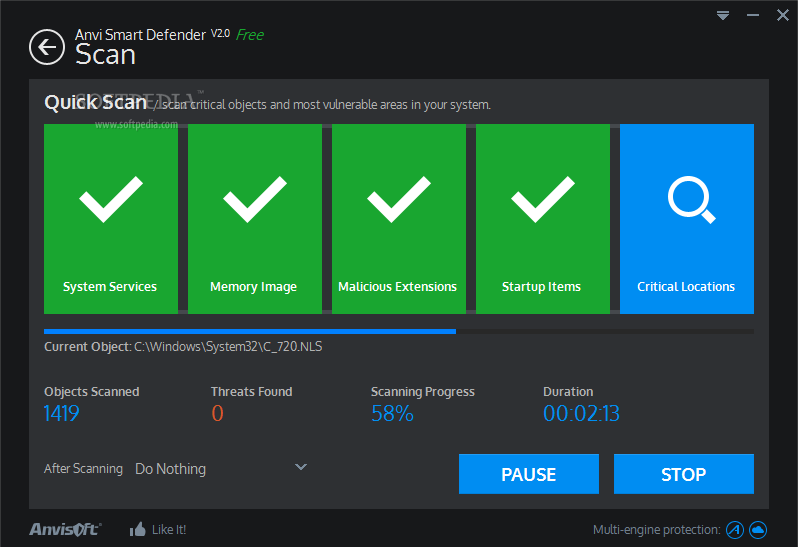
Task: Click the 'Multi-engine protection:' label
Action: [657, 530]
